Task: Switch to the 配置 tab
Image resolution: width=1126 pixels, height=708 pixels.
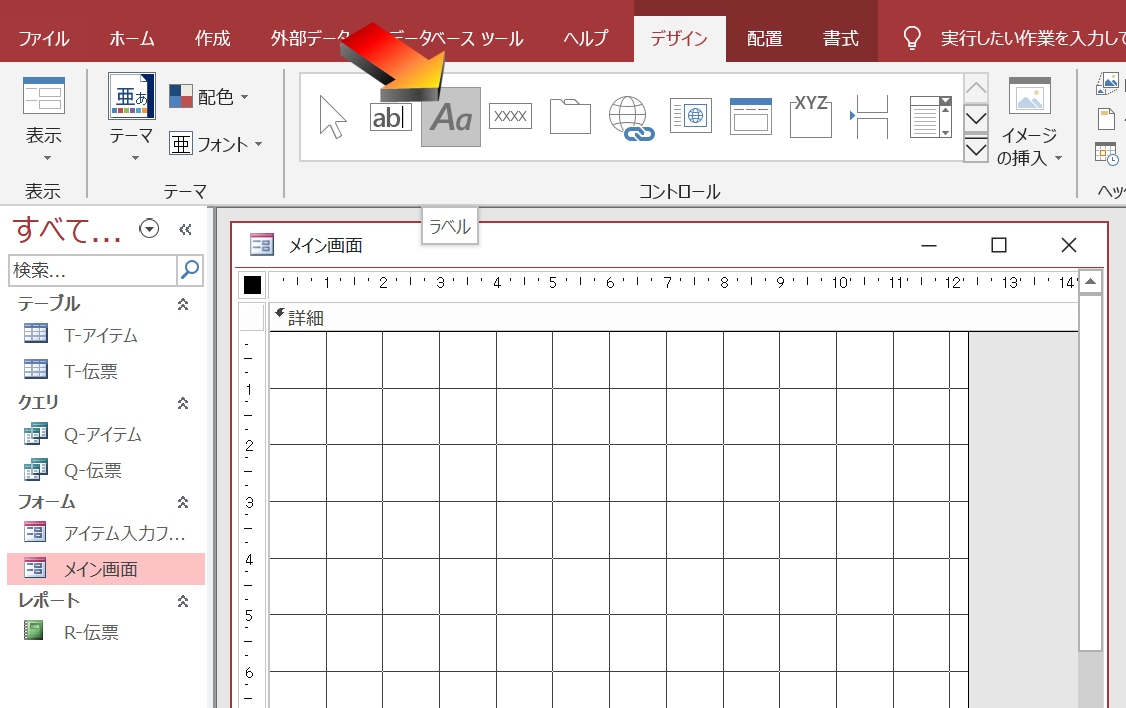Action: tap(765, 38)
